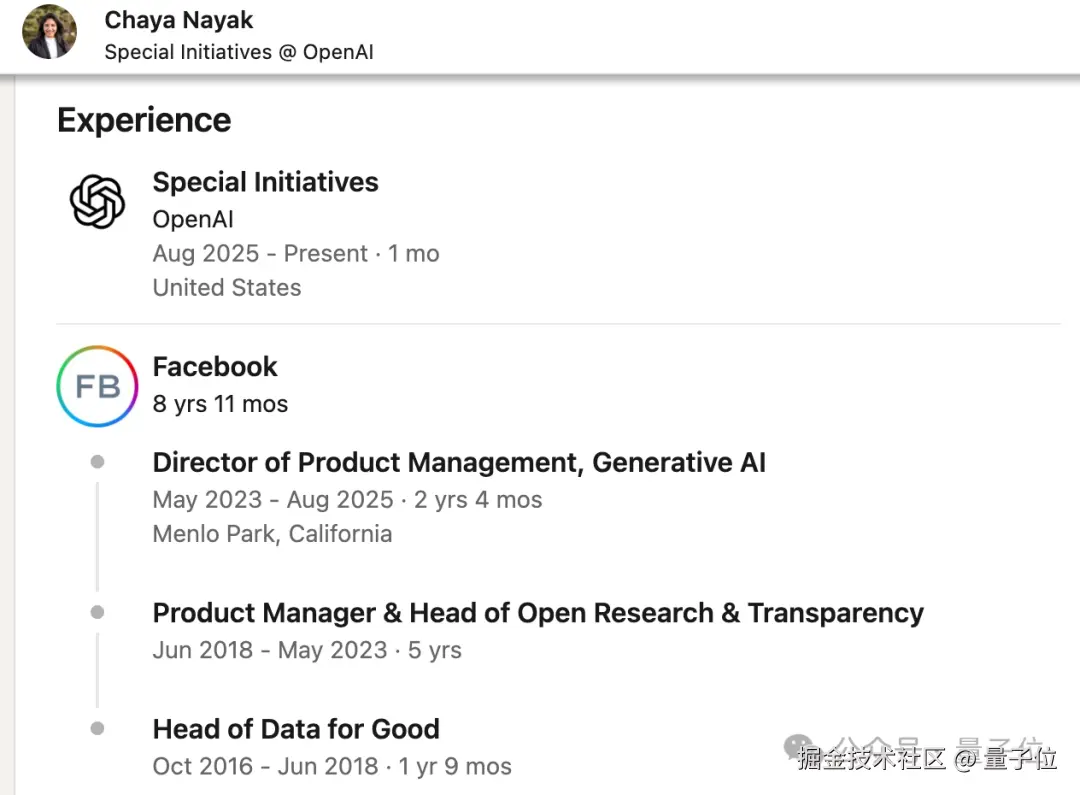Open the Special Initiatives job title
1080x795 pixels.
tap(265, 182)
